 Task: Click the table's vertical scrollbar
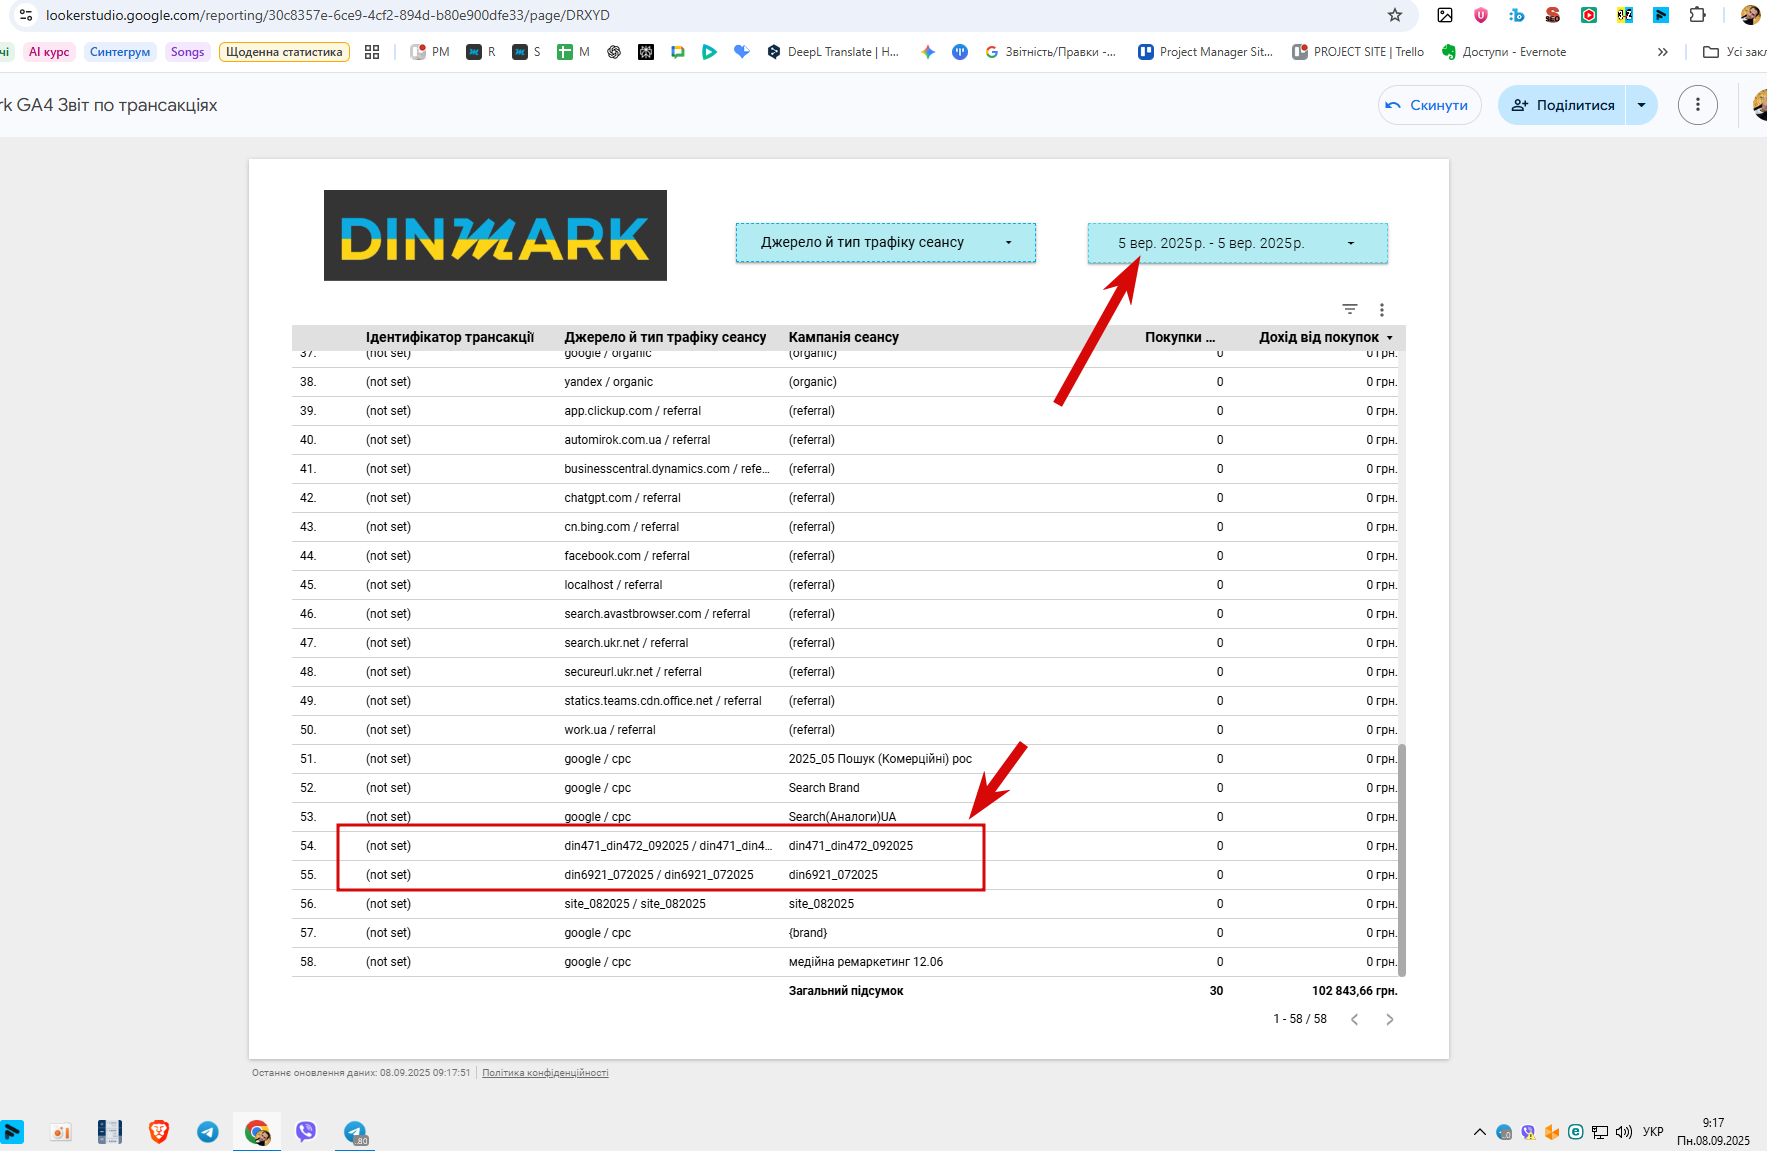click(1401, 860)
